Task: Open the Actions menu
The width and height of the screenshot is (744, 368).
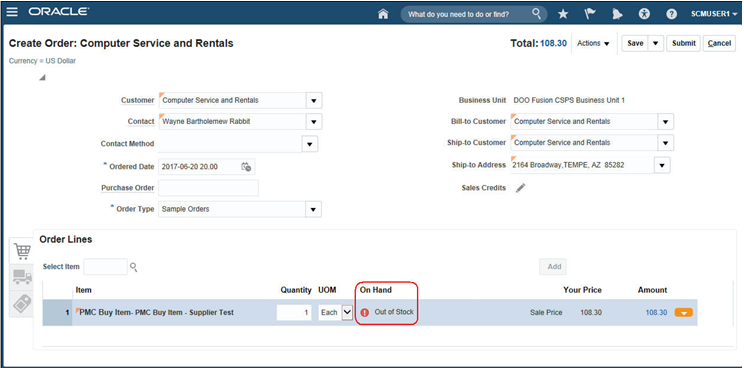Action: (x=593, y=43)
